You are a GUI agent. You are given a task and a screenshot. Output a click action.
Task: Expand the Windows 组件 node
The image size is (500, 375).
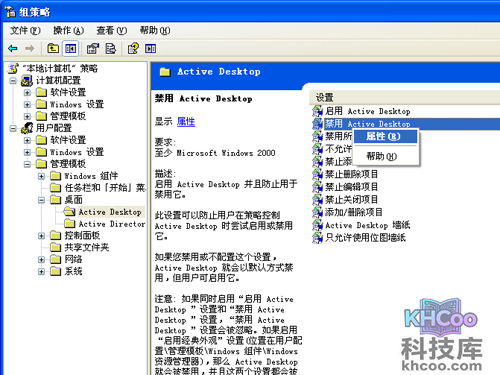pyautogui.click(x=41, y=176)
